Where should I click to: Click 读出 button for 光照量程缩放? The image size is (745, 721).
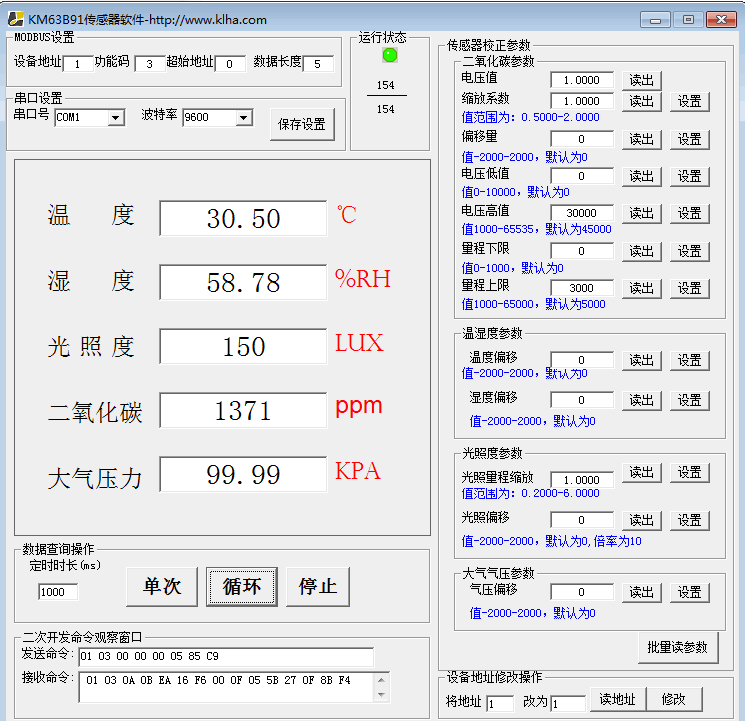pos(642,473)
